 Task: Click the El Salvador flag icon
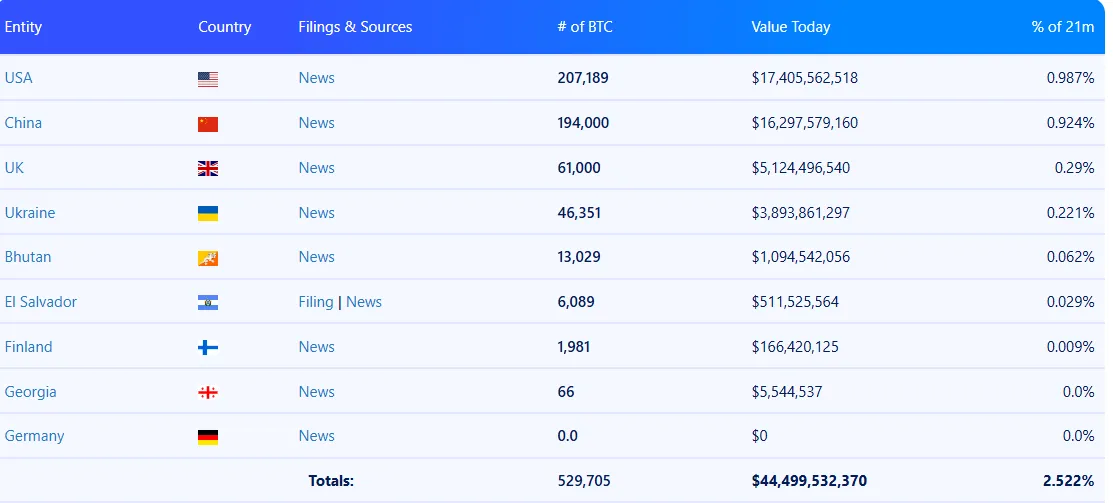(x=208, y=303)
